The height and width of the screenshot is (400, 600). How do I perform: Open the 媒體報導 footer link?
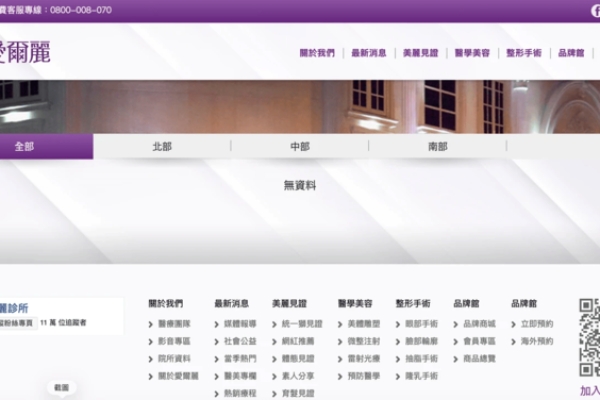pos(240,324)
